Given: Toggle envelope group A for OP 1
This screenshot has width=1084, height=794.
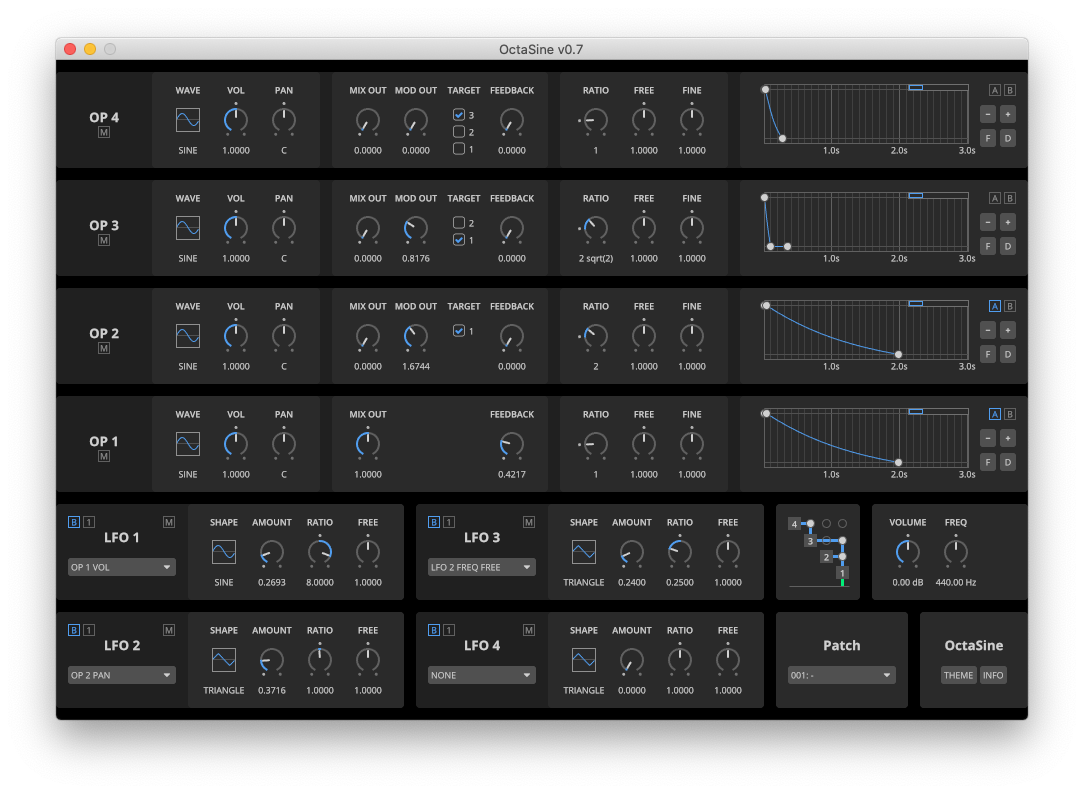Looking at the screenshot, I should [994, 415].
